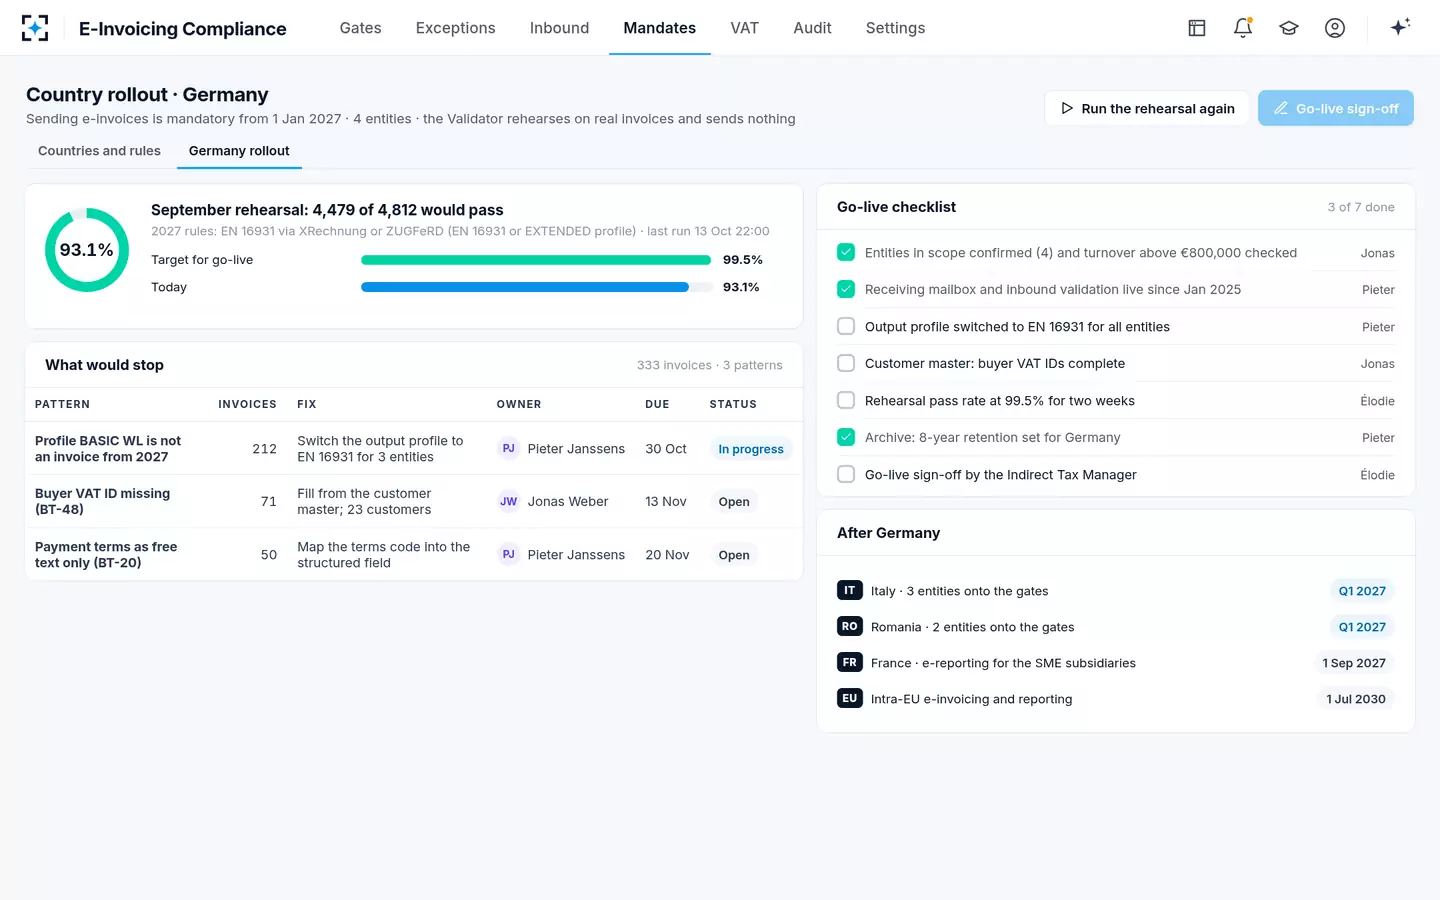Check Customer master buyer VAT IDs complete
1440x900 pixels.
(846, 364)
